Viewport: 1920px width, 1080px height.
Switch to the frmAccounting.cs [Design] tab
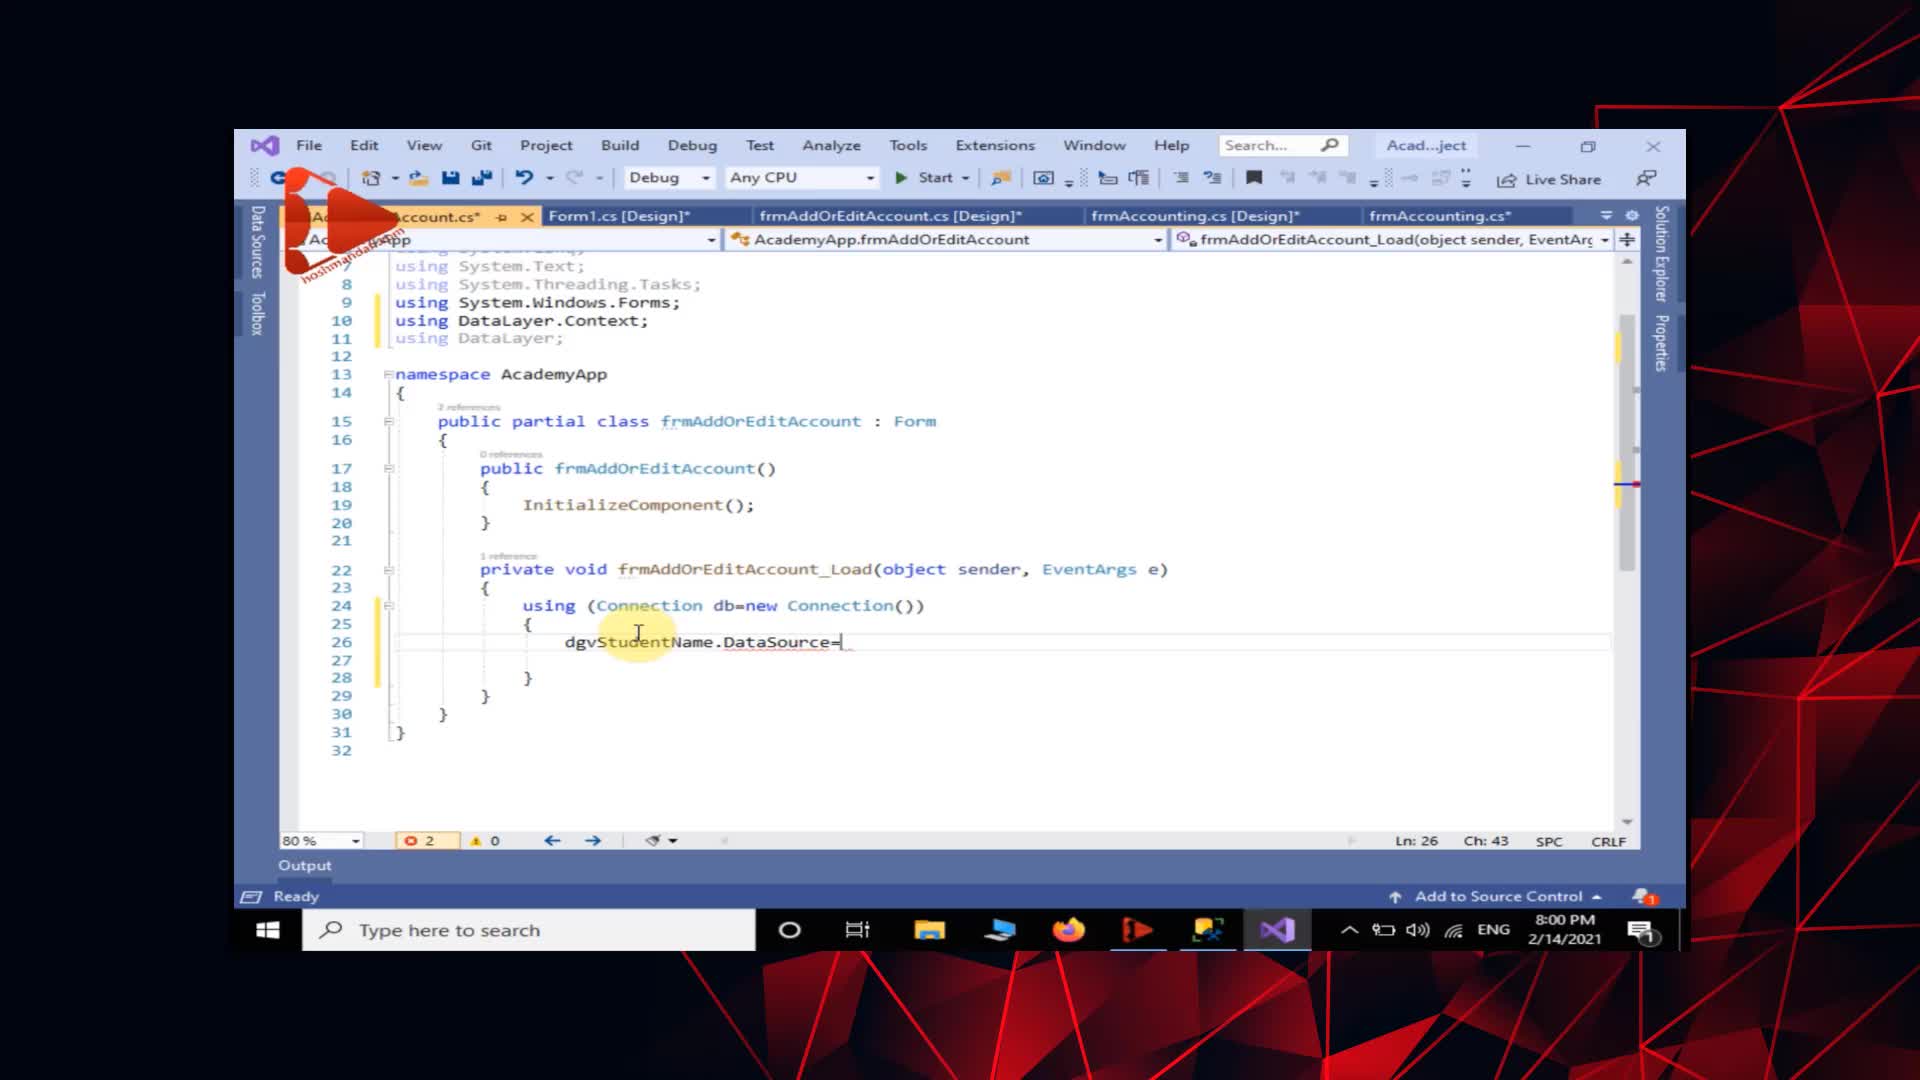click(1194, 216)
